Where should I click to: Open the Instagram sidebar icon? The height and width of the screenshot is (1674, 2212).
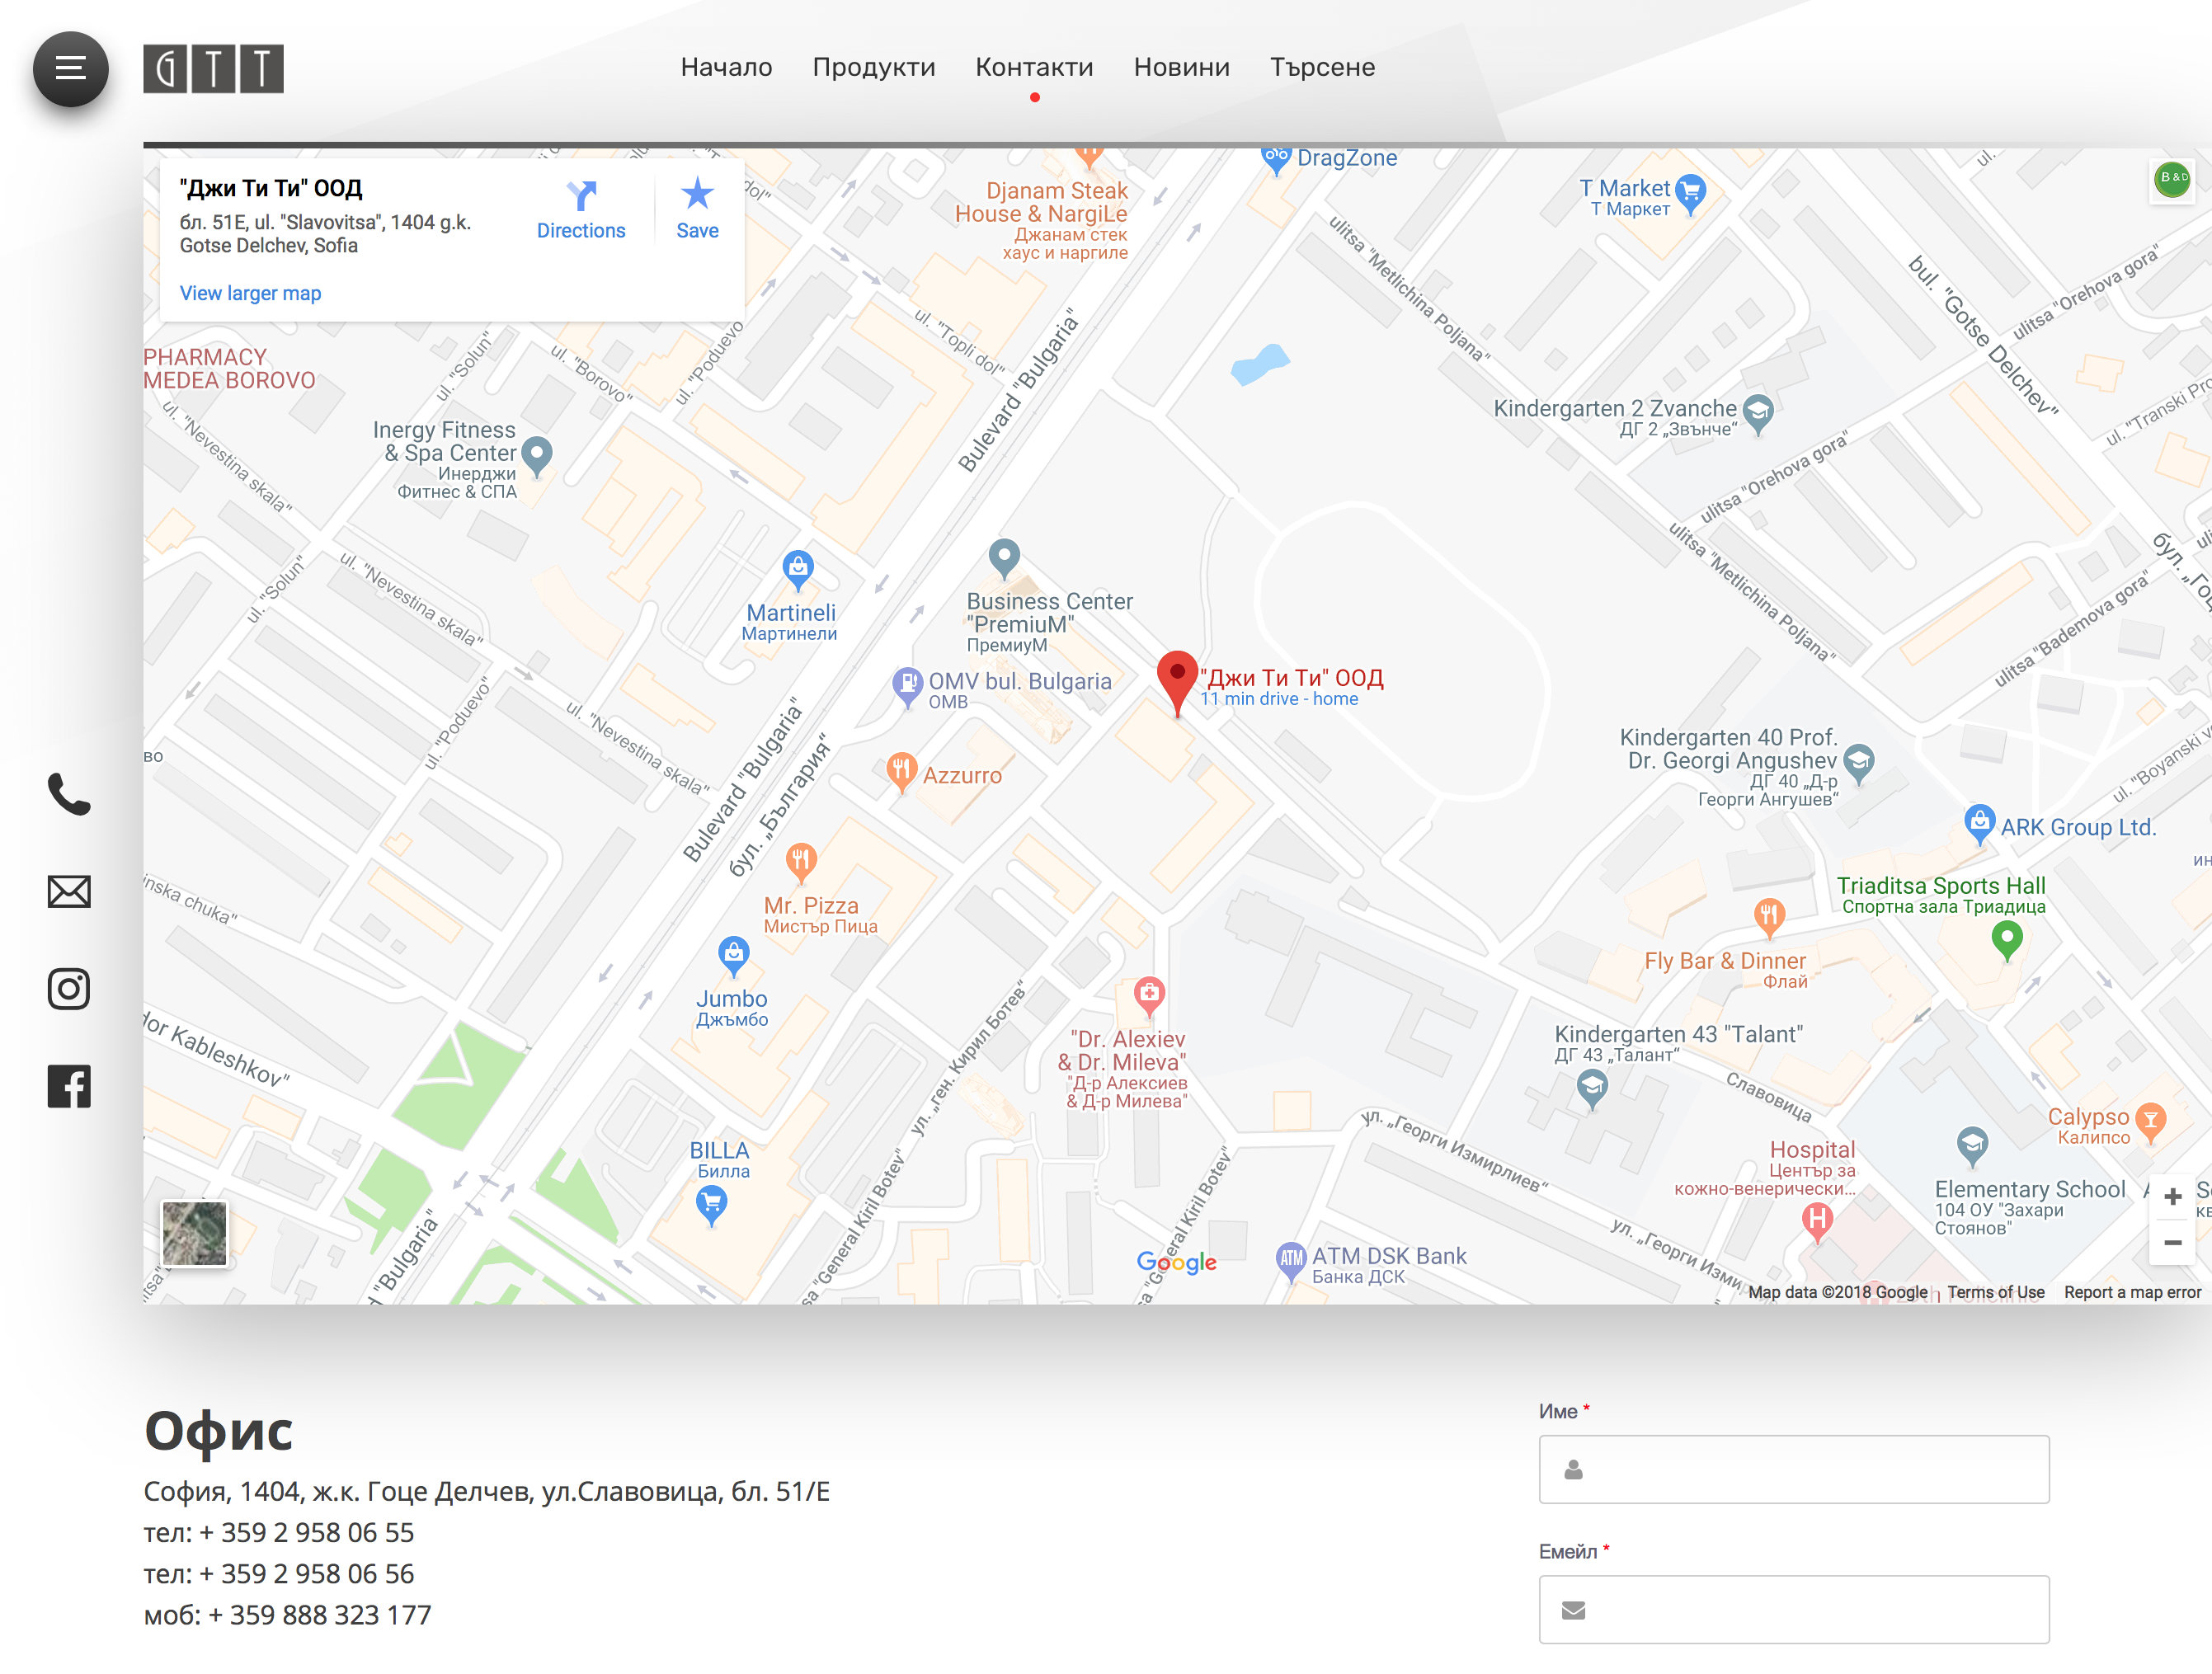(x=69, y=988)
